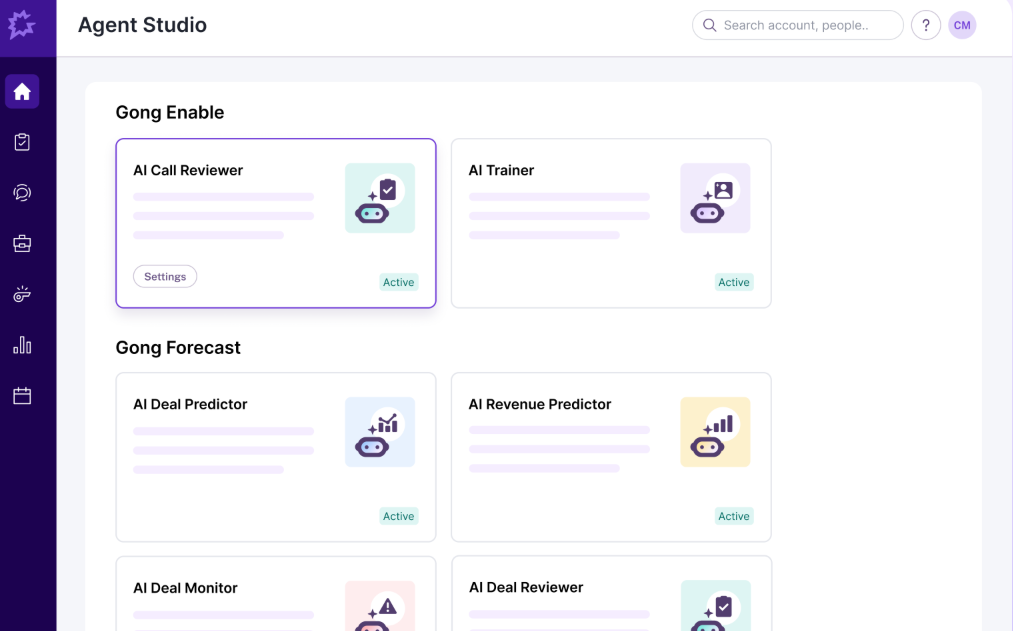The image size is (1013, 631).
Task: Select the AI Deal Predictor card title
Action: tap(190, 404)
